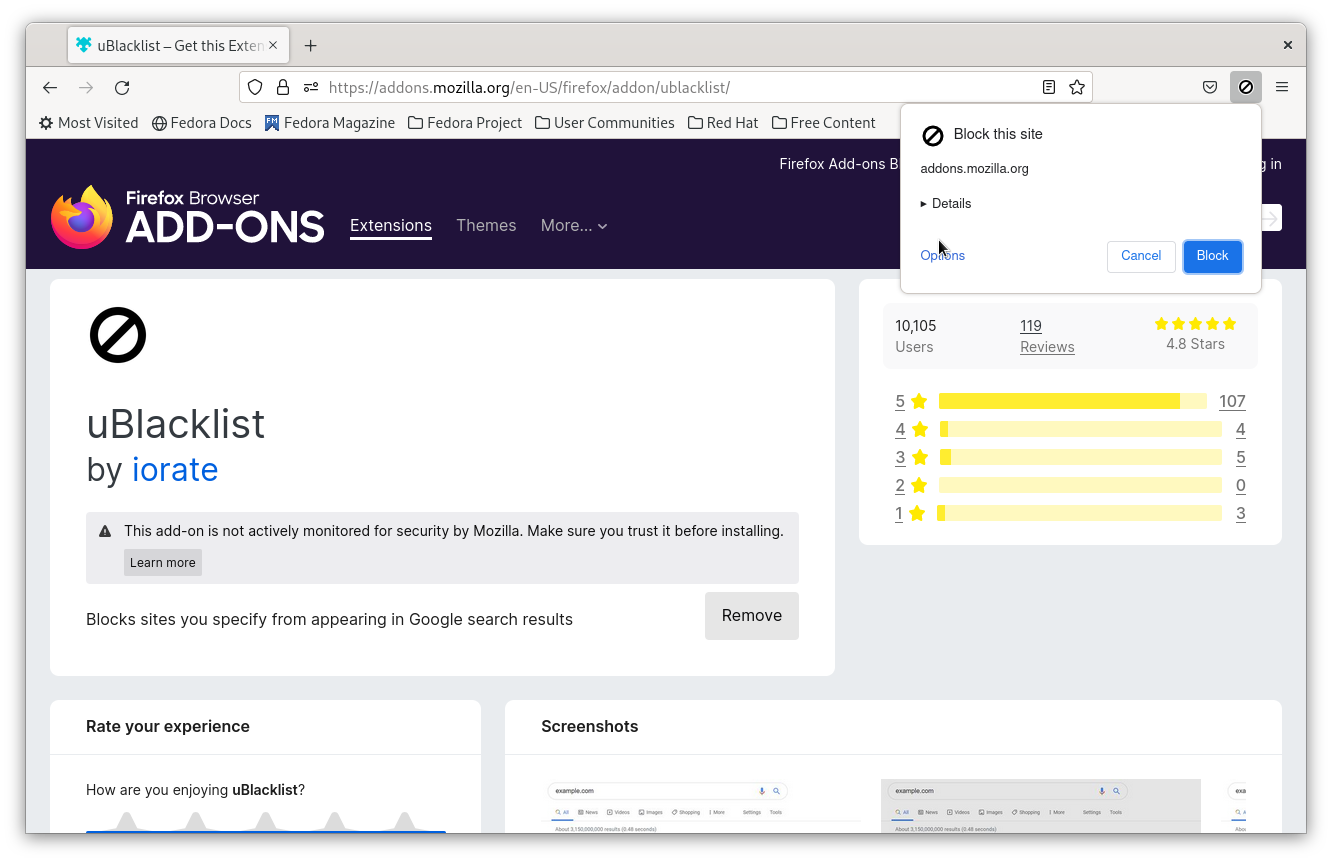Screen dimensions: 1332x862
Task: Open Most Visited bookmarks
Action: click(x=88, y=123)
